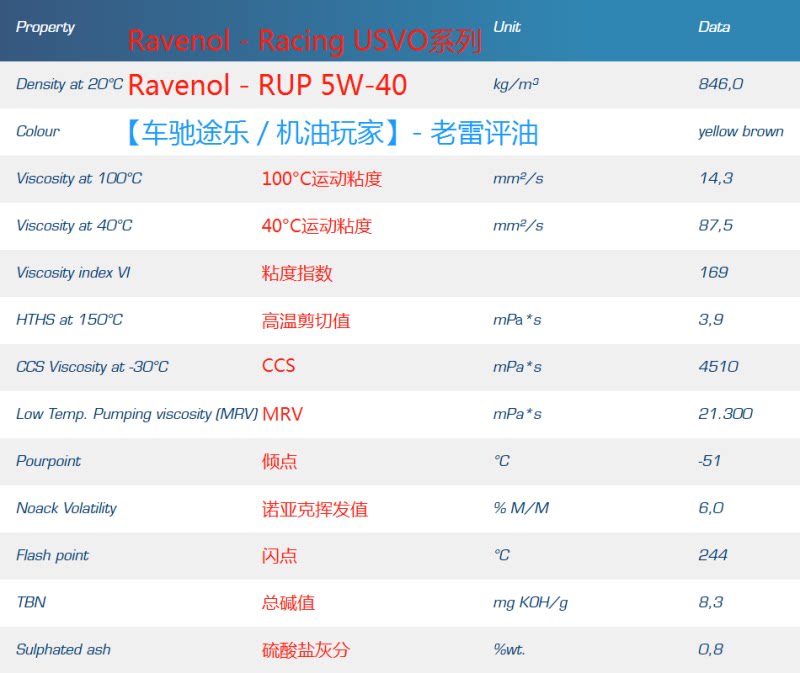Screen dimensions: 800x673
Task: Click the red MRV annotation
Action: [283, 414]
